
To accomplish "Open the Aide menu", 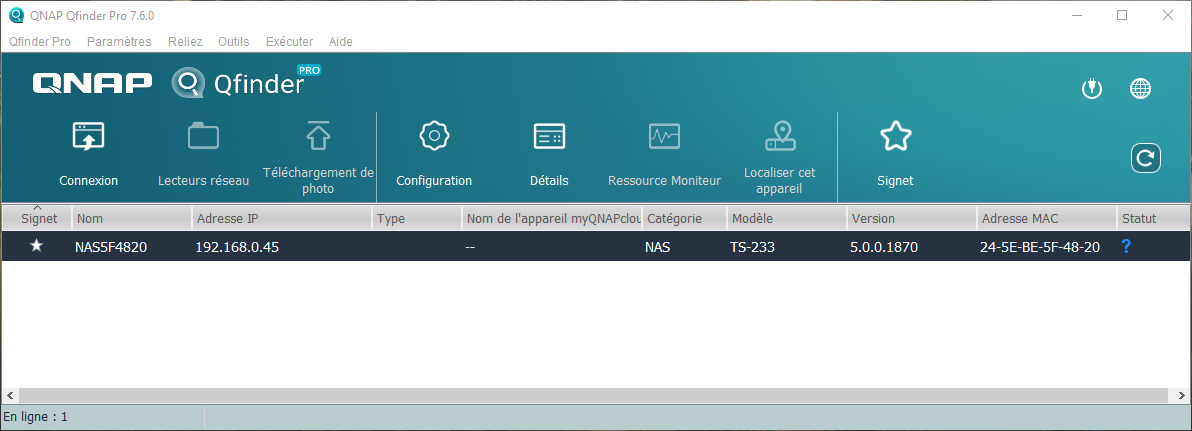I will point(341,42).
